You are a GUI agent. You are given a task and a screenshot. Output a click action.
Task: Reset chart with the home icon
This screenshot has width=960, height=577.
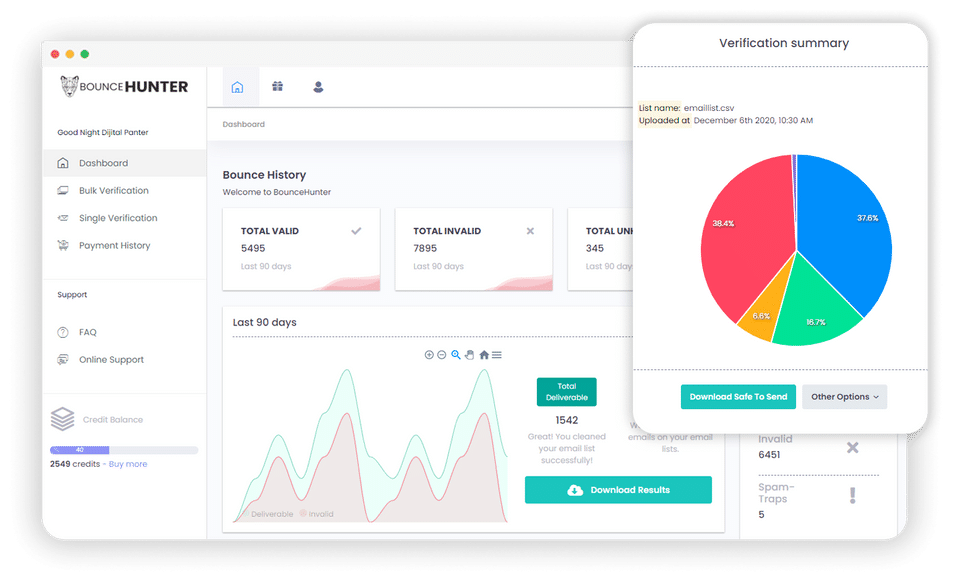coord(484,355)
